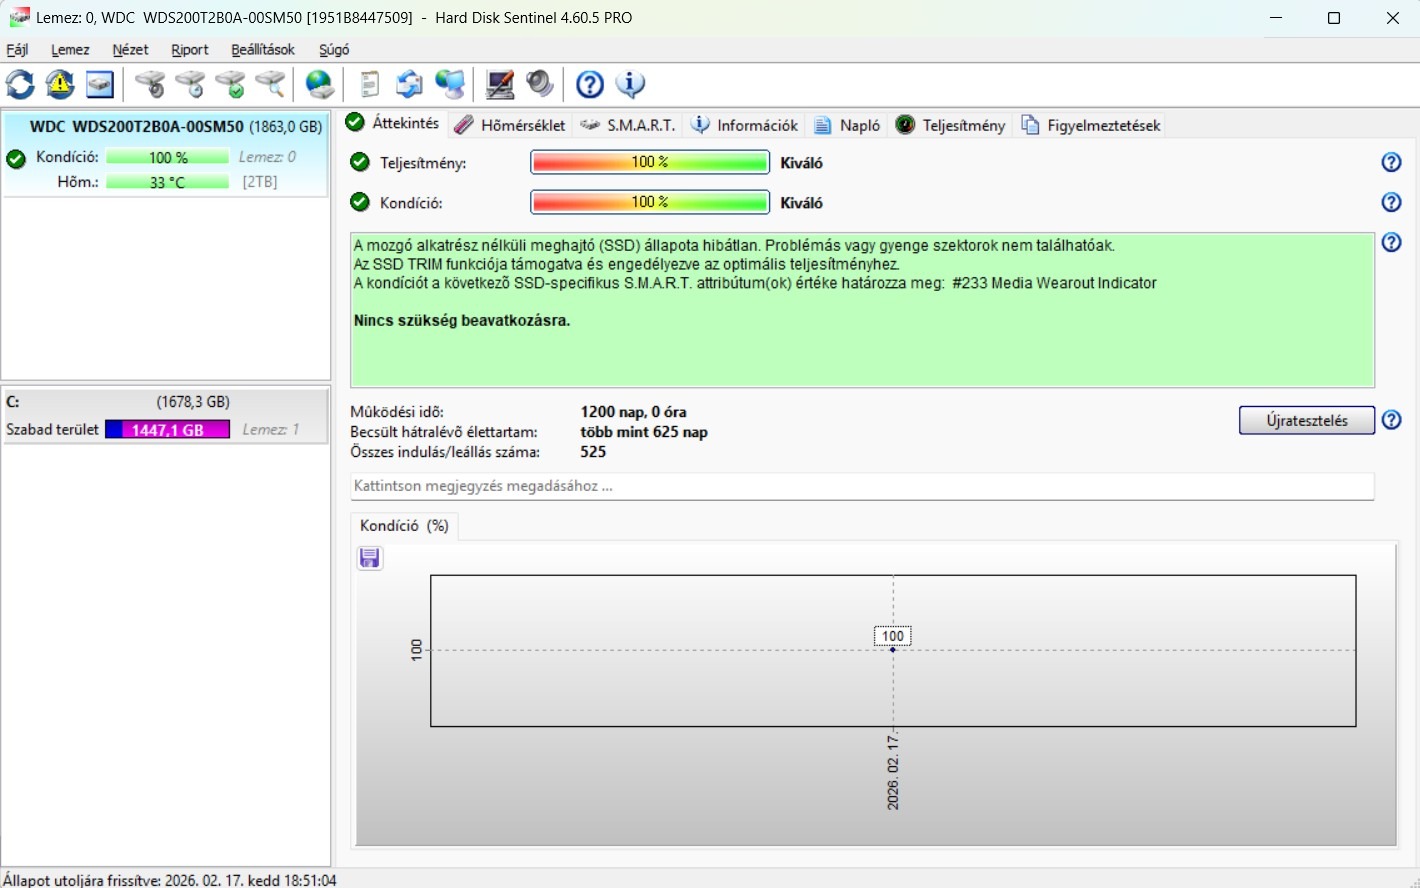Click the 2026. 02. 17. date on graph axis

pyautogui.click(x=893, y=771)
